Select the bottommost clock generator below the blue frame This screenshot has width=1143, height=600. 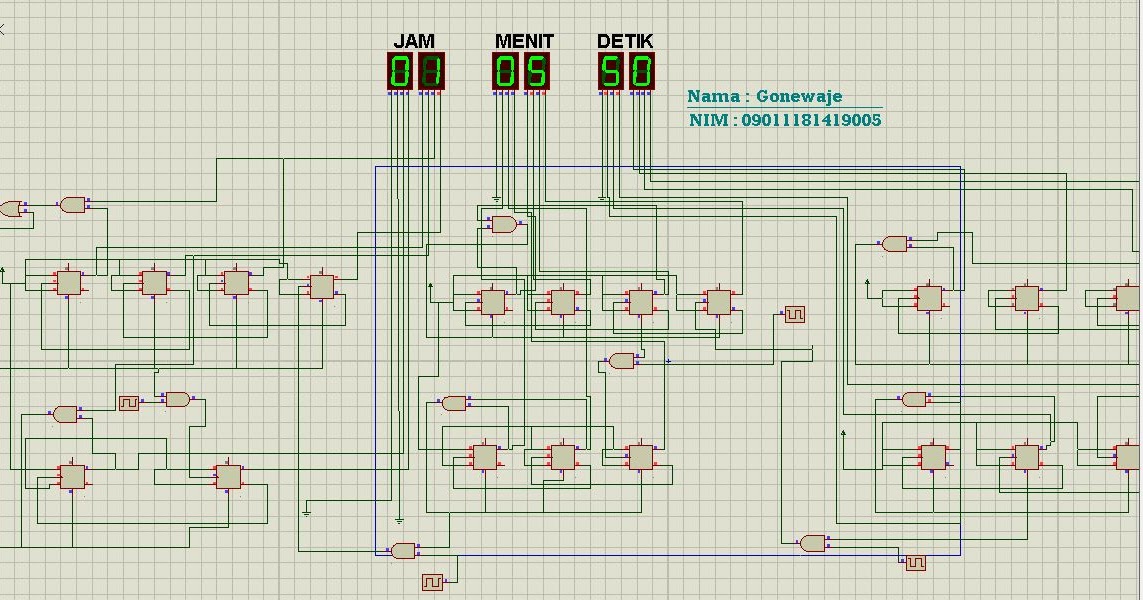pos(432,582)
